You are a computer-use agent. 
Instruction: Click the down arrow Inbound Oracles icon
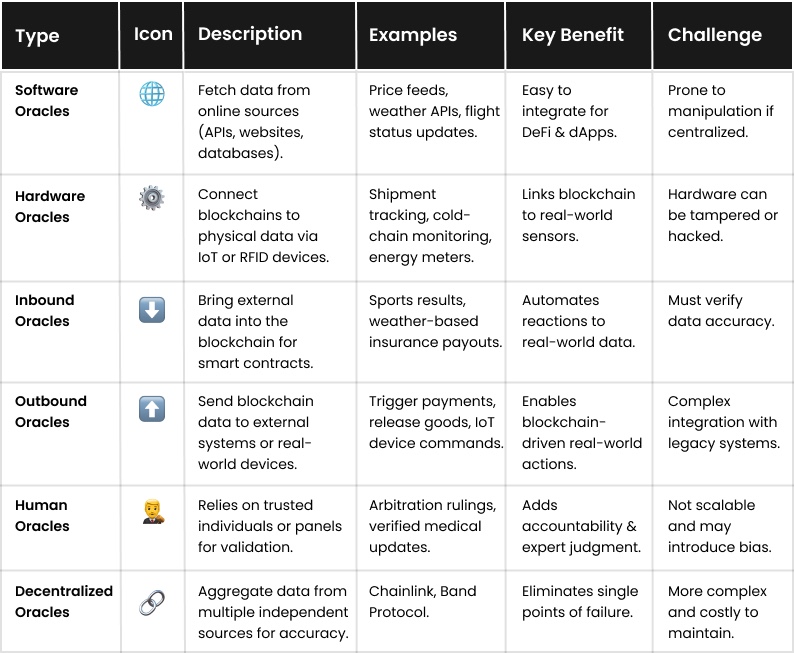click(152, 309)
